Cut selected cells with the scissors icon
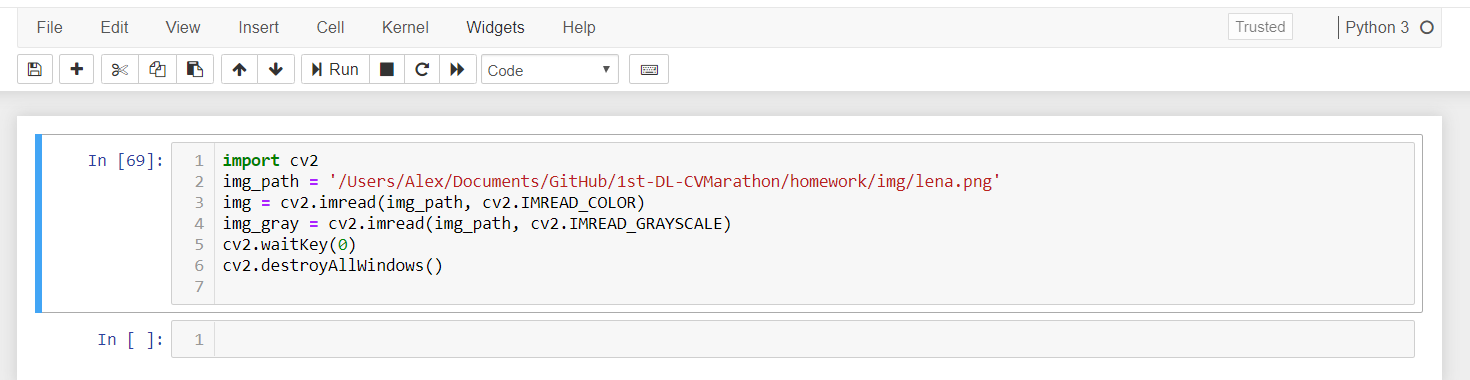Image resolution: width=1470 pixels, height=380 pixels. tap(120, 70)
